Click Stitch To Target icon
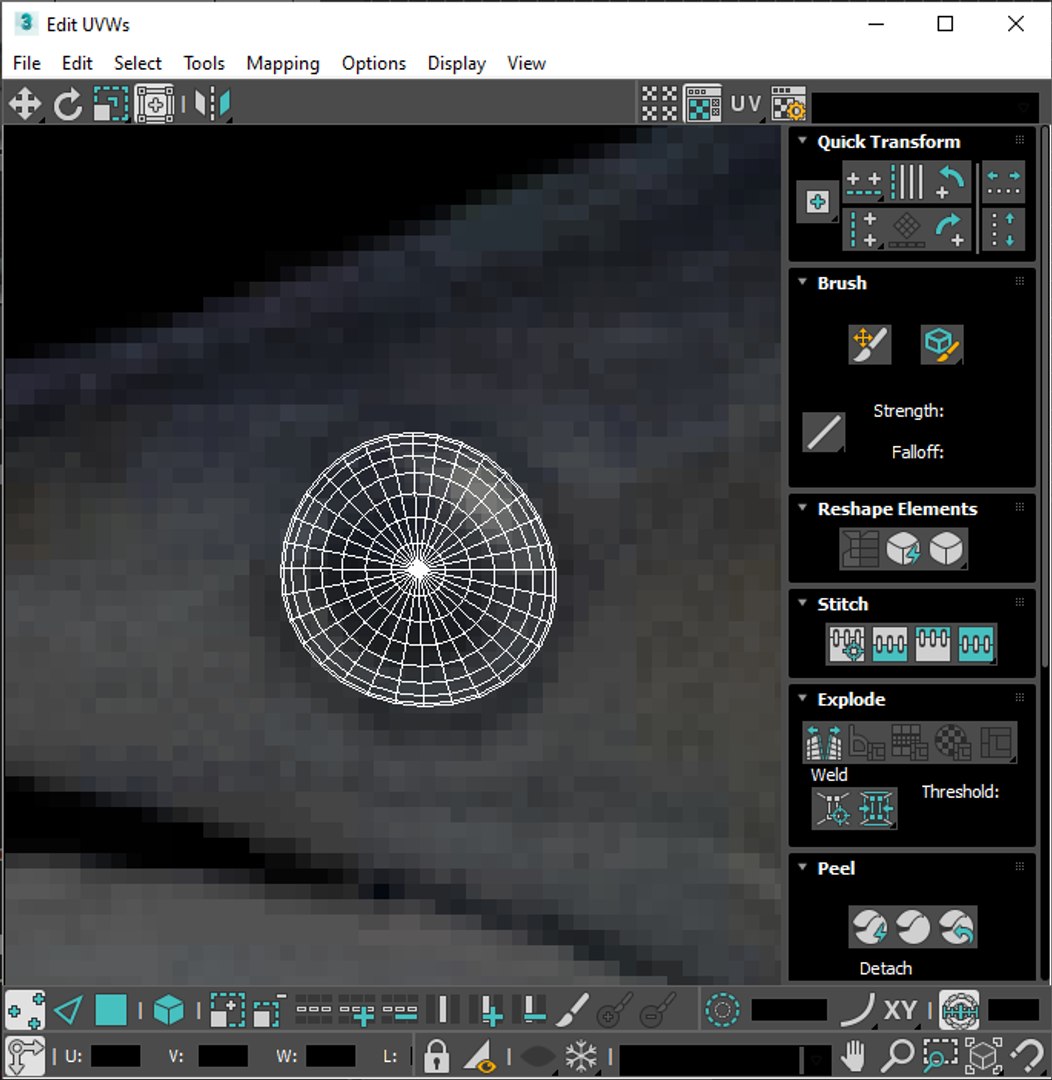Viewport: 1052px width, 1080px height. coord(847,644)
